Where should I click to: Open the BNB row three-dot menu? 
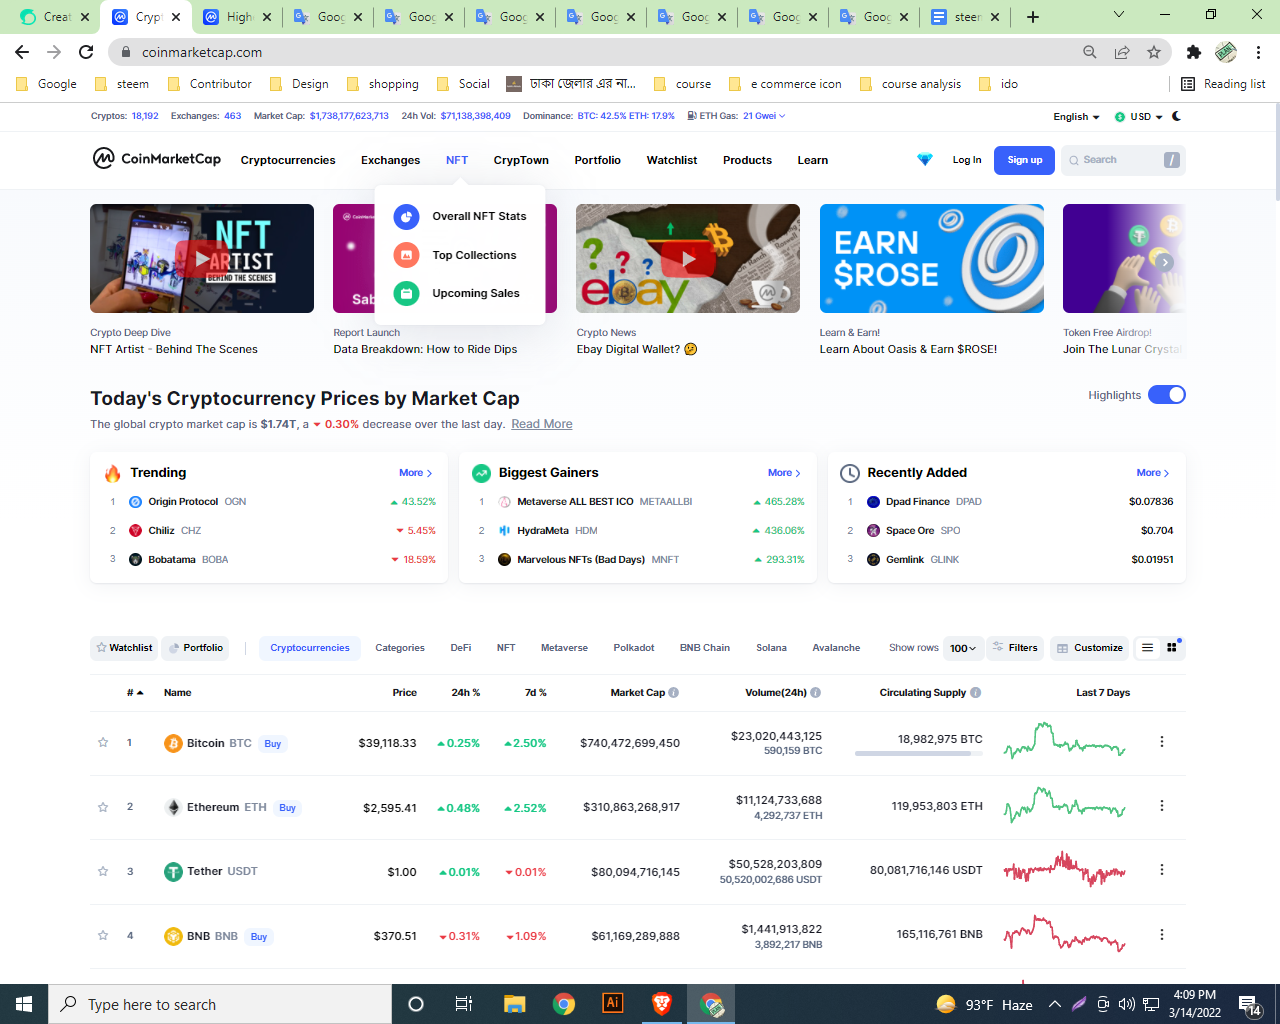pyautogui.click(x=1161, y=934)
